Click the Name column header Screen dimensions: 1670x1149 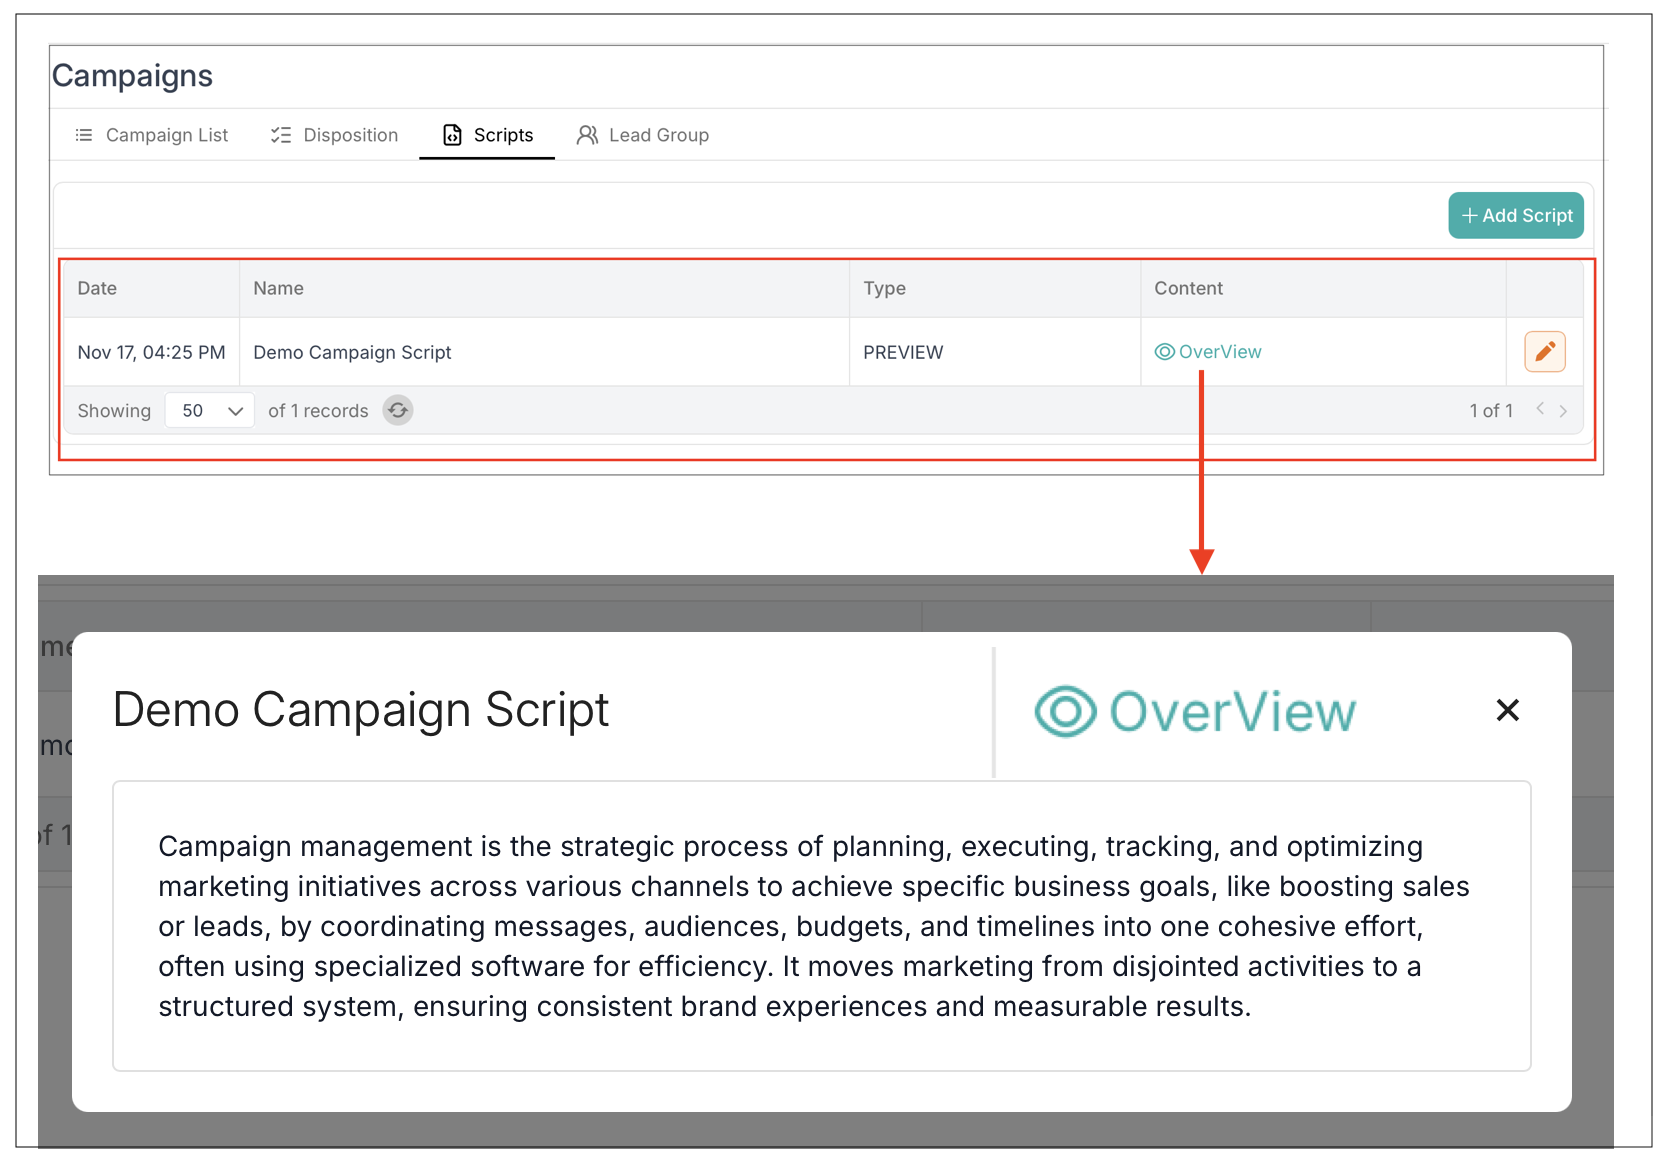278,289
